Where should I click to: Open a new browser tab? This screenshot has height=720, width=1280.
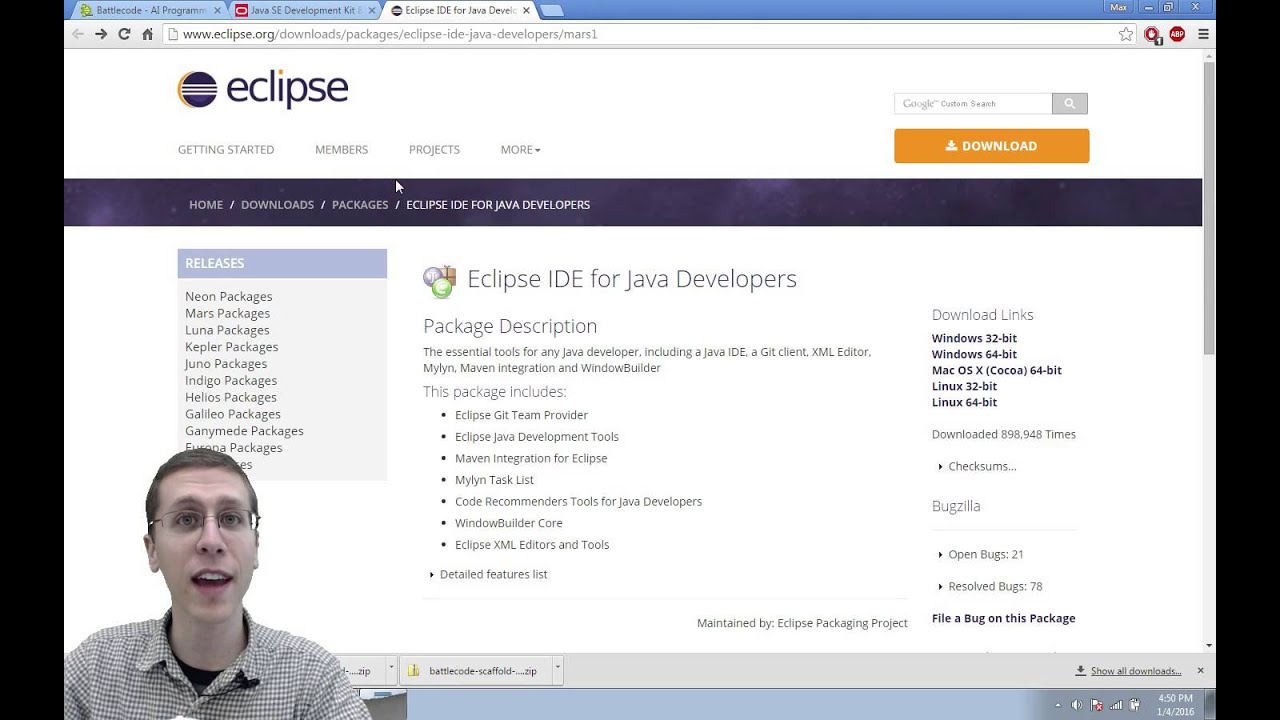(551, 11)
